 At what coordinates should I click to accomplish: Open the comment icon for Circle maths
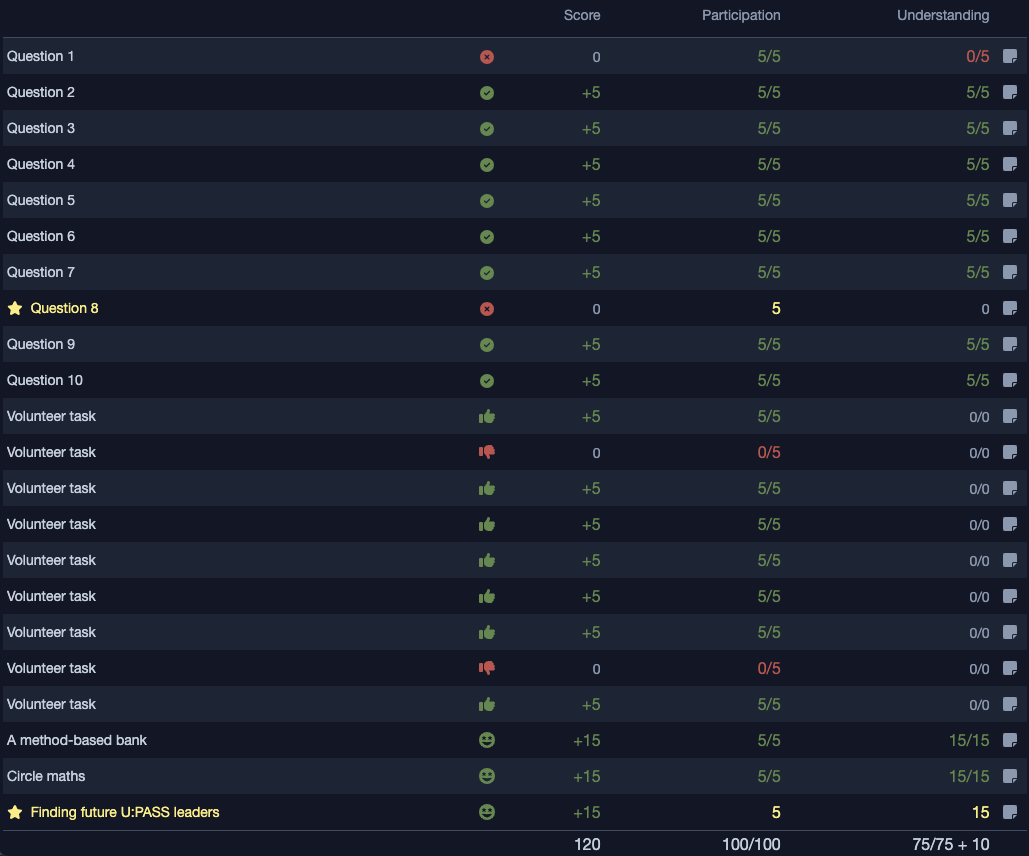tap(1009, 776)
